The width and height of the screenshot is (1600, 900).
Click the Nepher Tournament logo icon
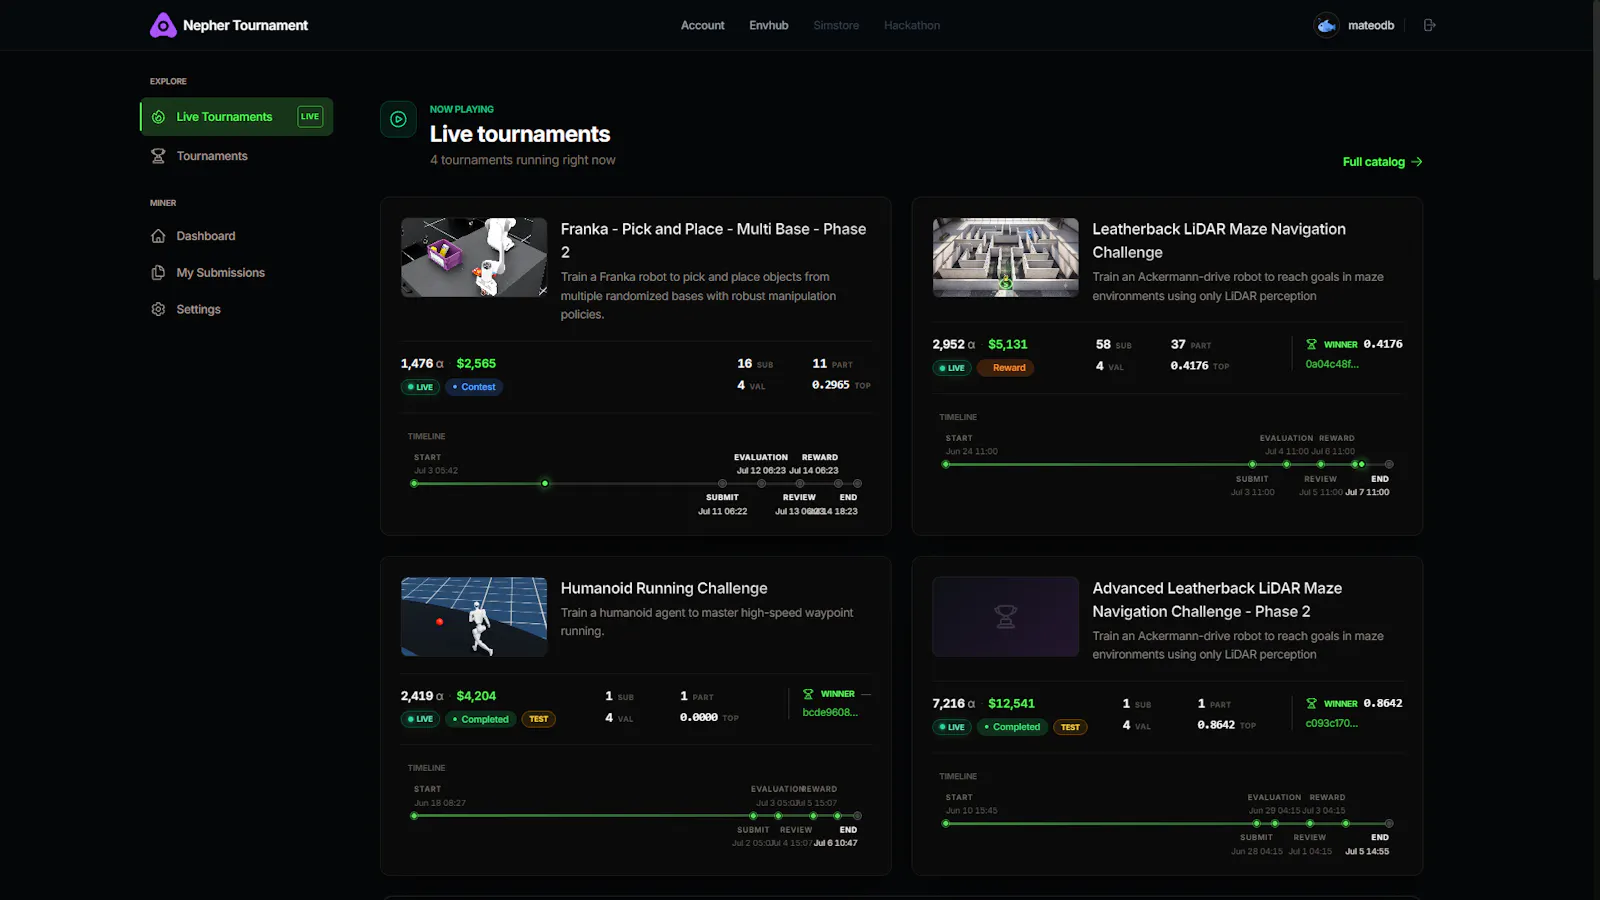[163, 25]
